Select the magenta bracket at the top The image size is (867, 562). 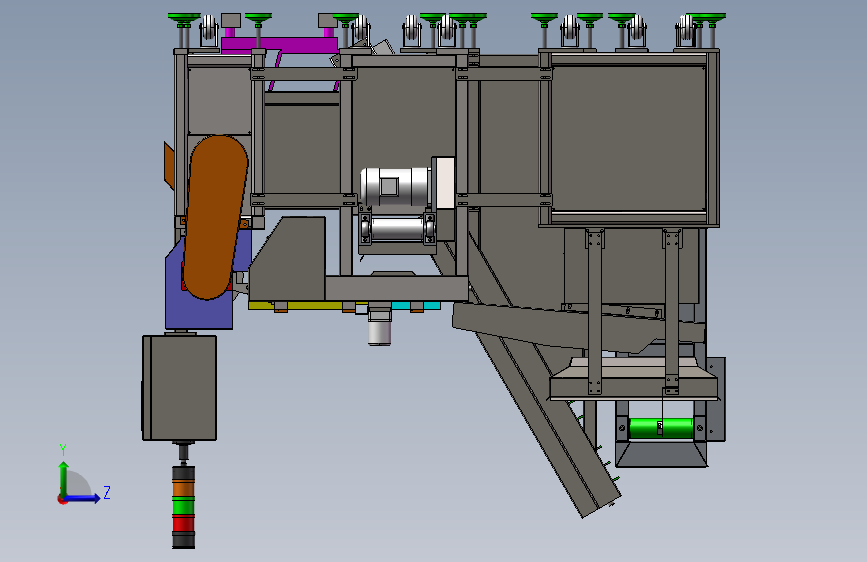coord(279,44)
